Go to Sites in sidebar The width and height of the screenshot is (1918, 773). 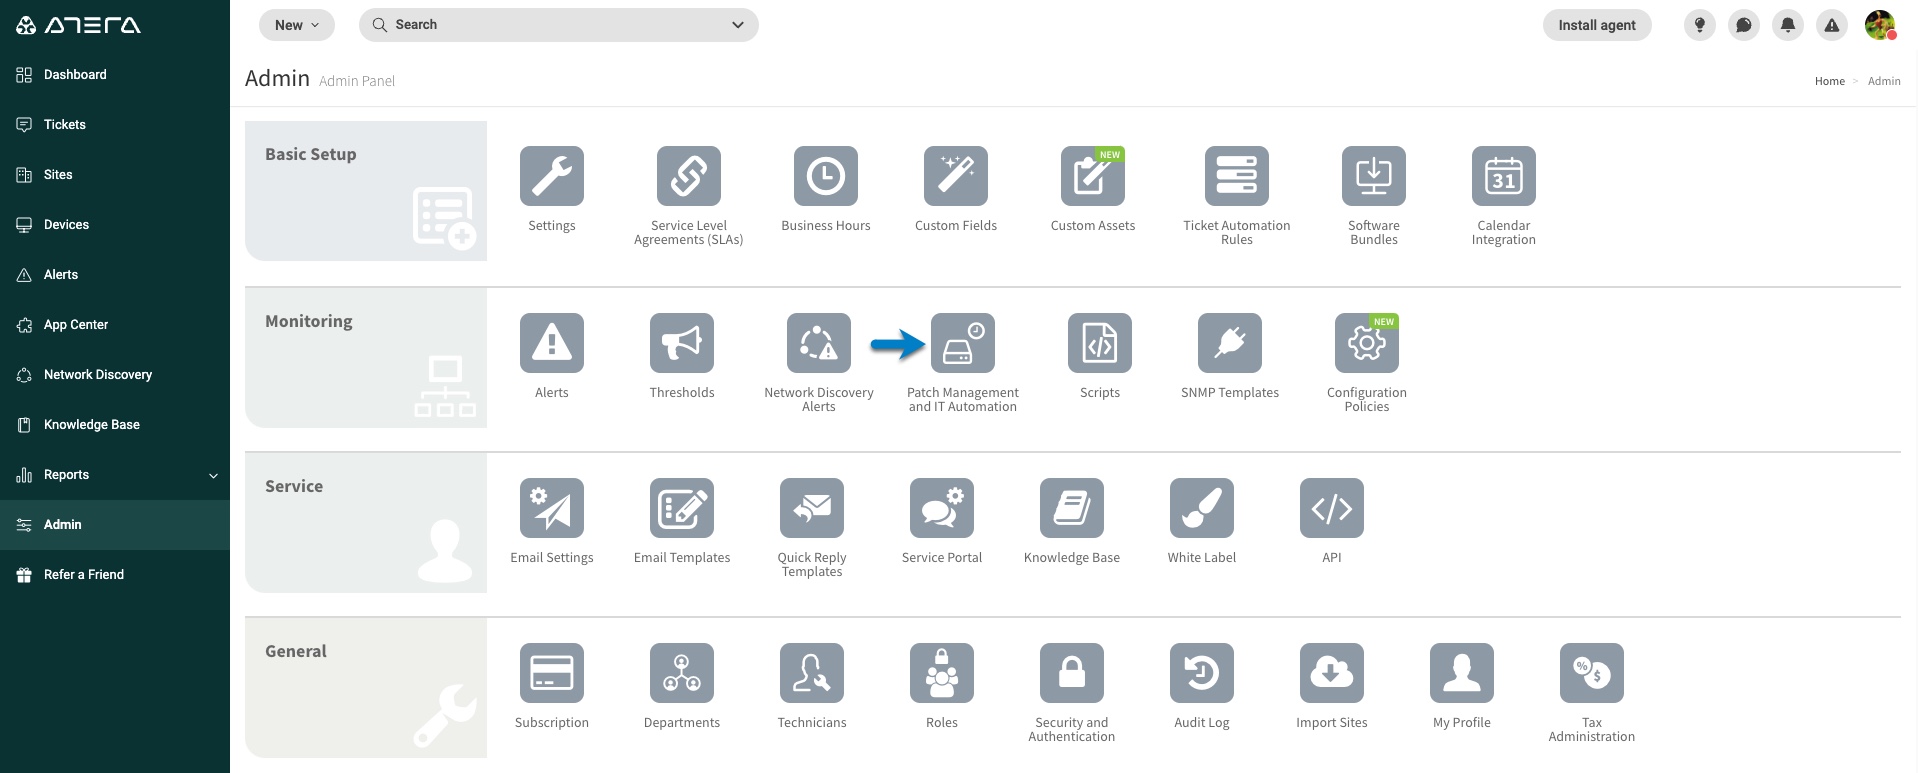click(115, 175)
